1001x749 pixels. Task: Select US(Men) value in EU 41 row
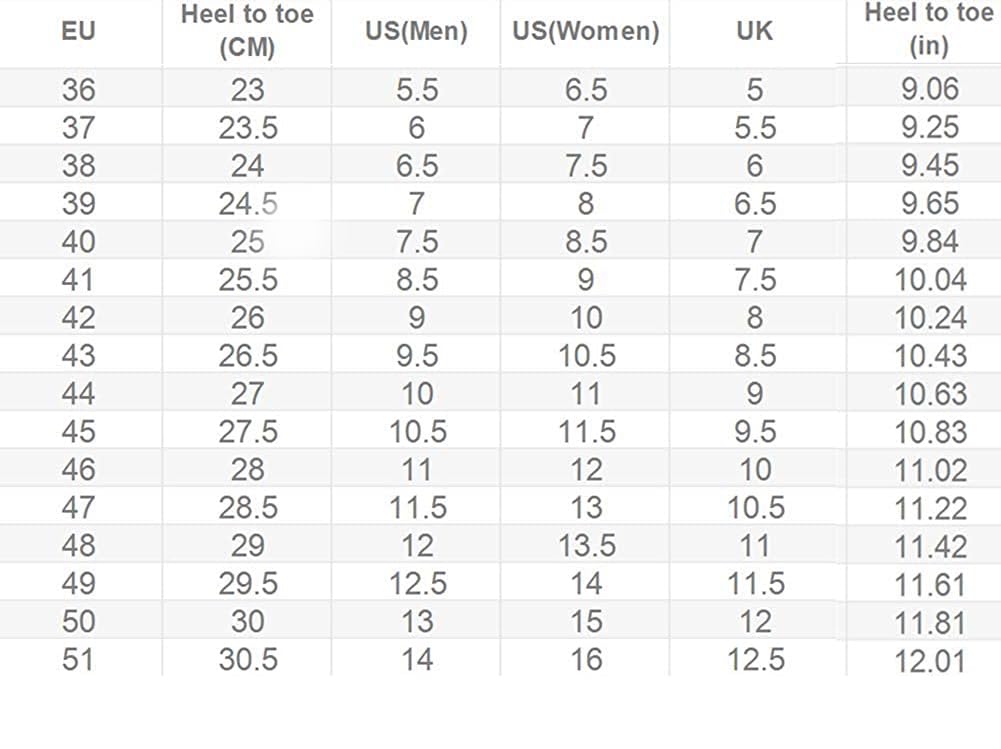coord(416,280)
